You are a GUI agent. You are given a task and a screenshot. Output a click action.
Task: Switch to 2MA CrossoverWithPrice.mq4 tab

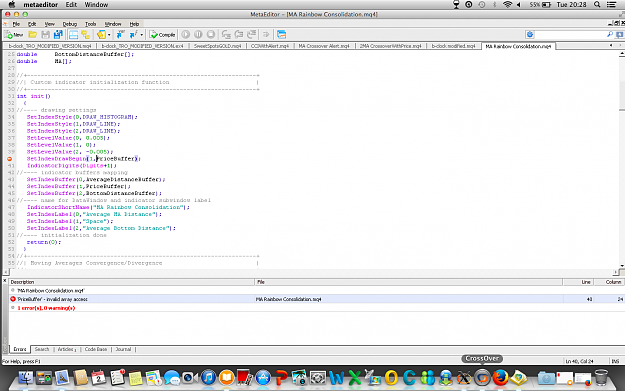tap(390, 46)
